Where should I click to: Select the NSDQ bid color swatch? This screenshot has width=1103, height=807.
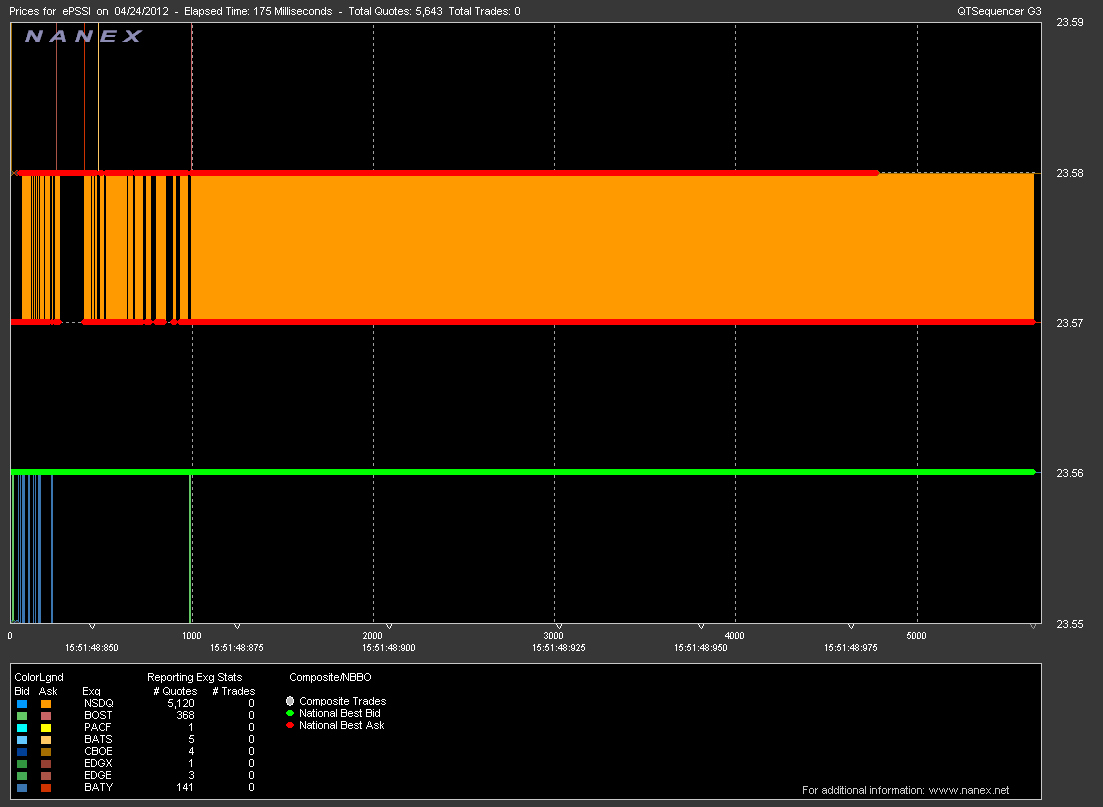click(22, 704)
